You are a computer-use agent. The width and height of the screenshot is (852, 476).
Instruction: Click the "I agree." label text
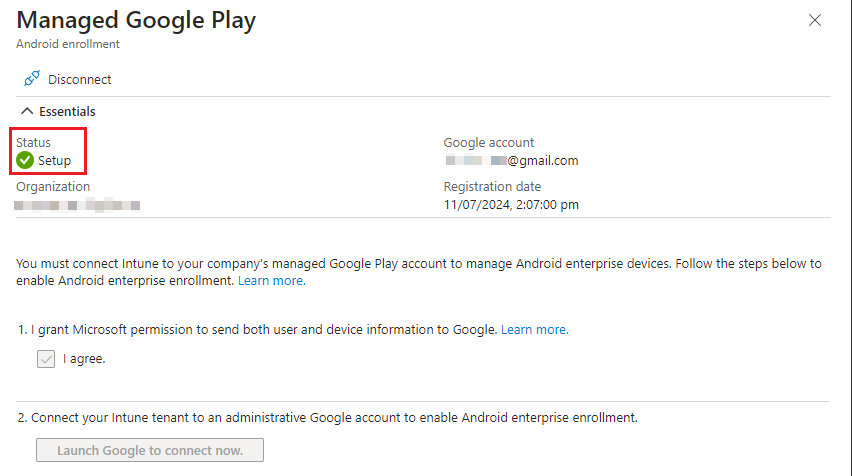[84, 359]
